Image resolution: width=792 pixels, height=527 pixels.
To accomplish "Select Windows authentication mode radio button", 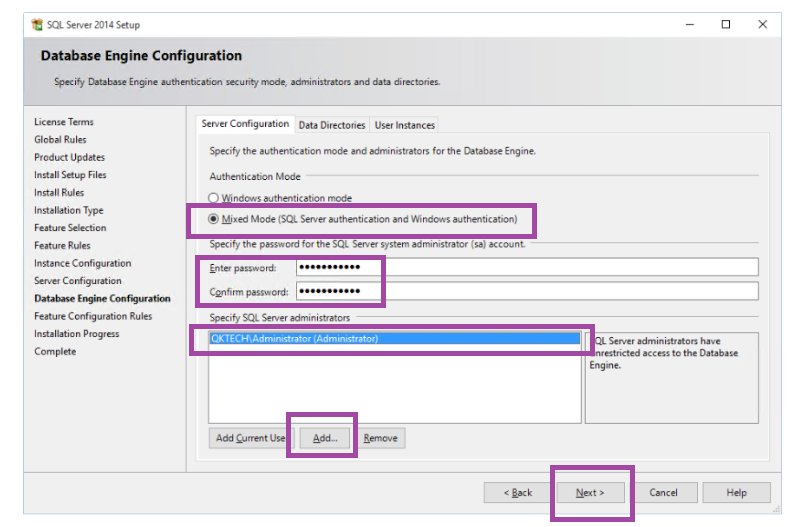I will click(x=213, y=199).
